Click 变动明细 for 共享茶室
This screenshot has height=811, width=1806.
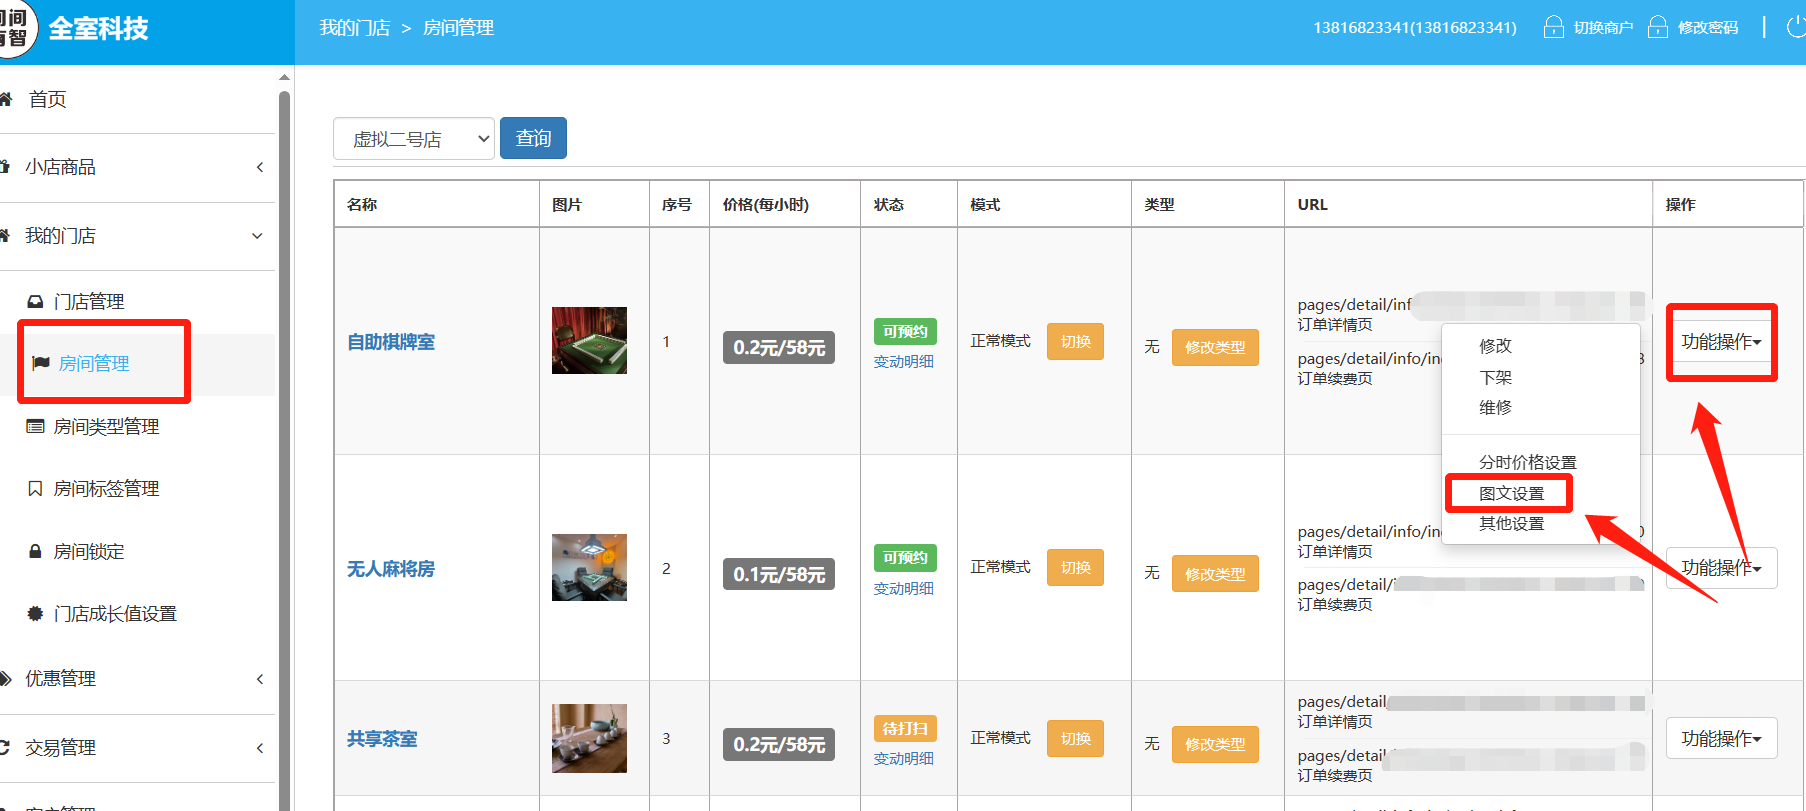pos(904,759)
